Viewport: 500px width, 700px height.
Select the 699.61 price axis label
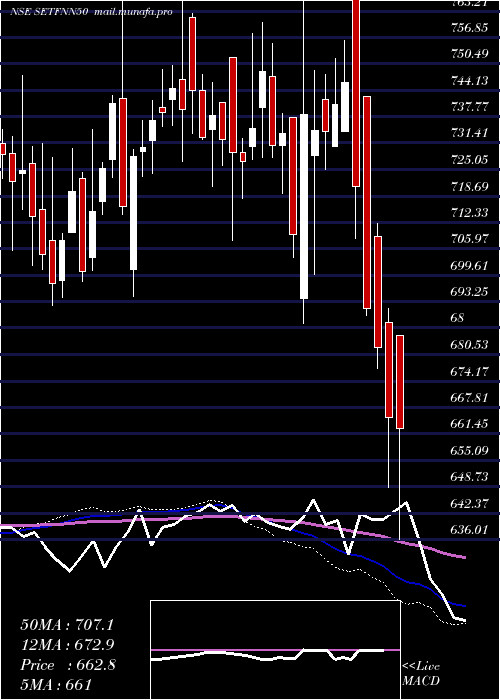[x=470, y=266]
